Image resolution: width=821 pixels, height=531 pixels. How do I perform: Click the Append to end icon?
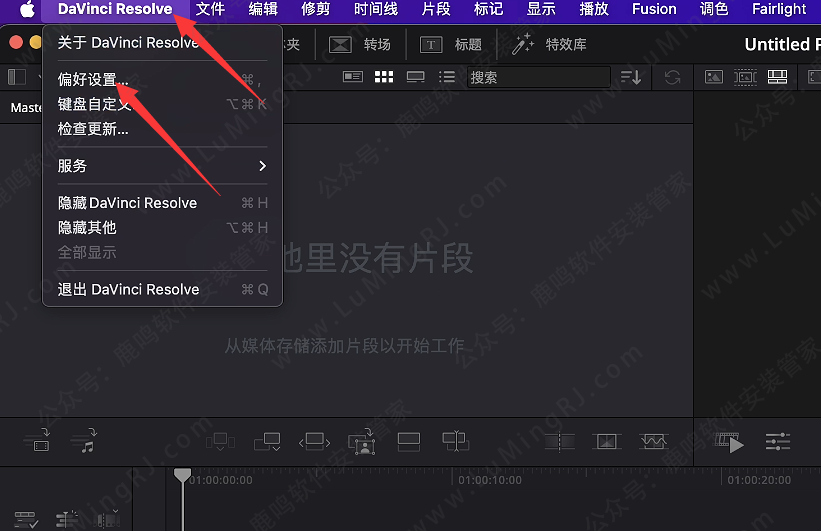[x=267, y=442]
